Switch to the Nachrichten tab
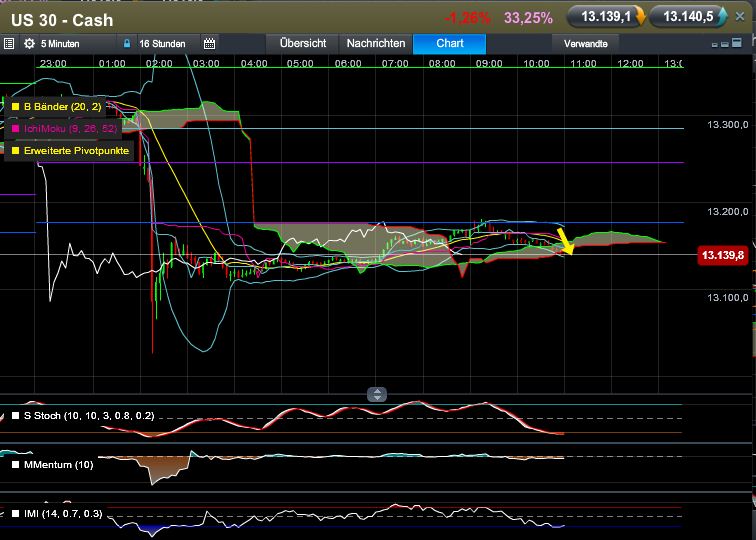Image resolution: width=756 pixels, height=540 pixels. point(375,44)
